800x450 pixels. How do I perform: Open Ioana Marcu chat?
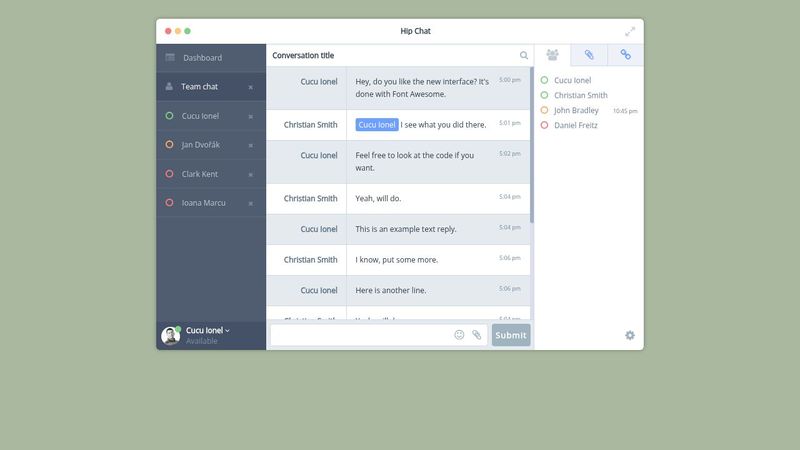211,203
